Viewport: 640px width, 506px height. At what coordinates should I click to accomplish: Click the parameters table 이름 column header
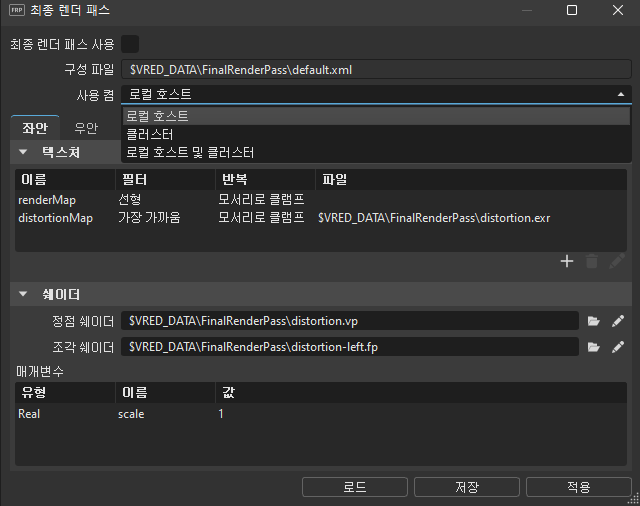click(165, 393)
